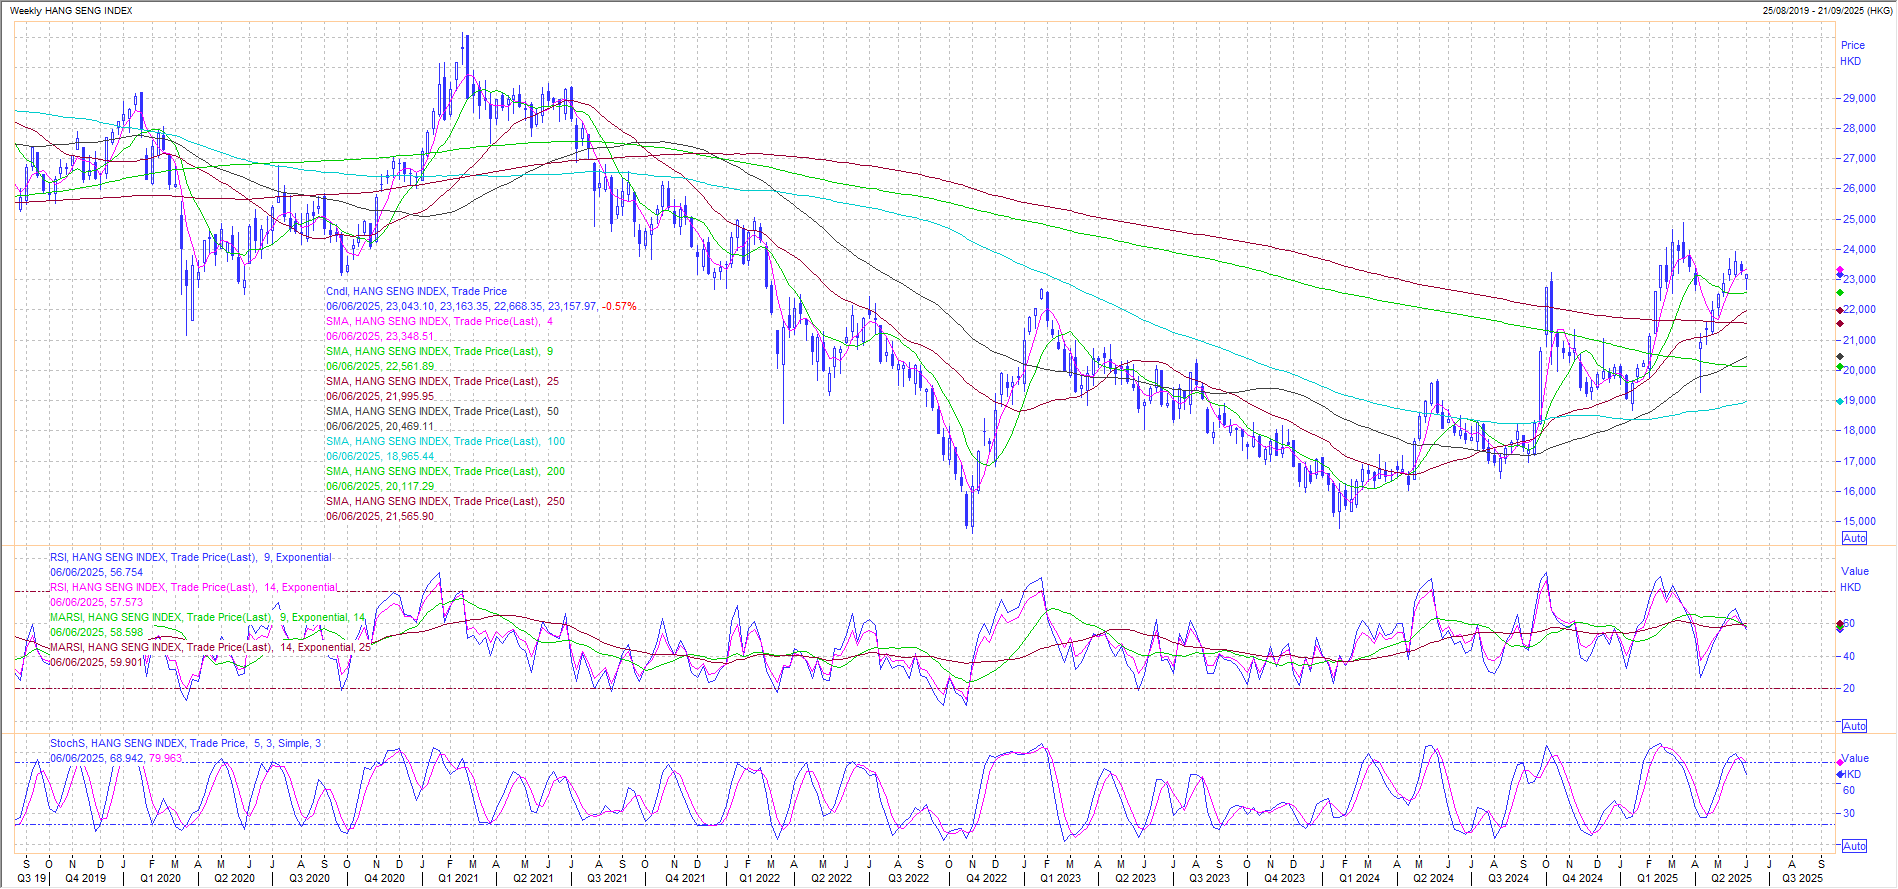Screen dimensions: 1898x889
Task: Click the 'Q4 2019' time axis label
Action: [85, 878]
